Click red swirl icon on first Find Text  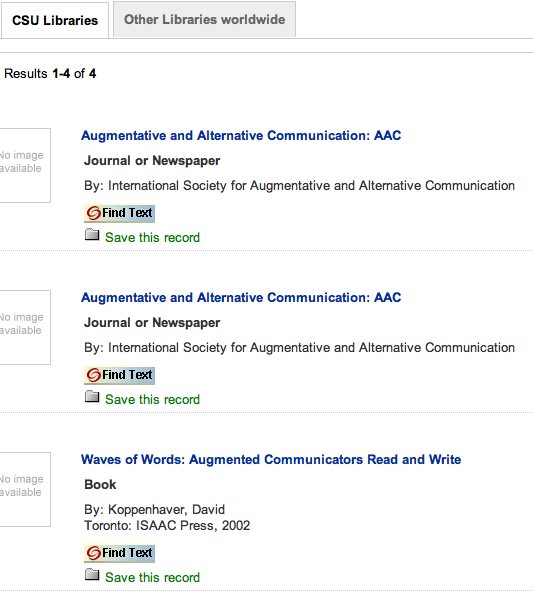93,213
